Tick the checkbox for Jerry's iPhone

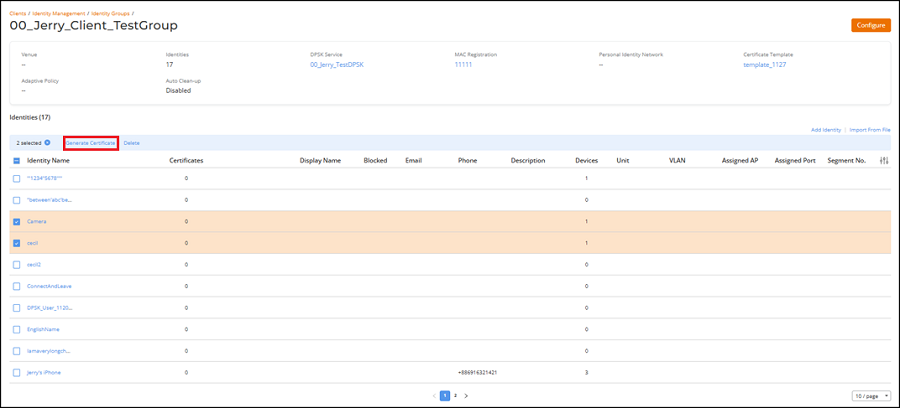click(x=16, y=372)
